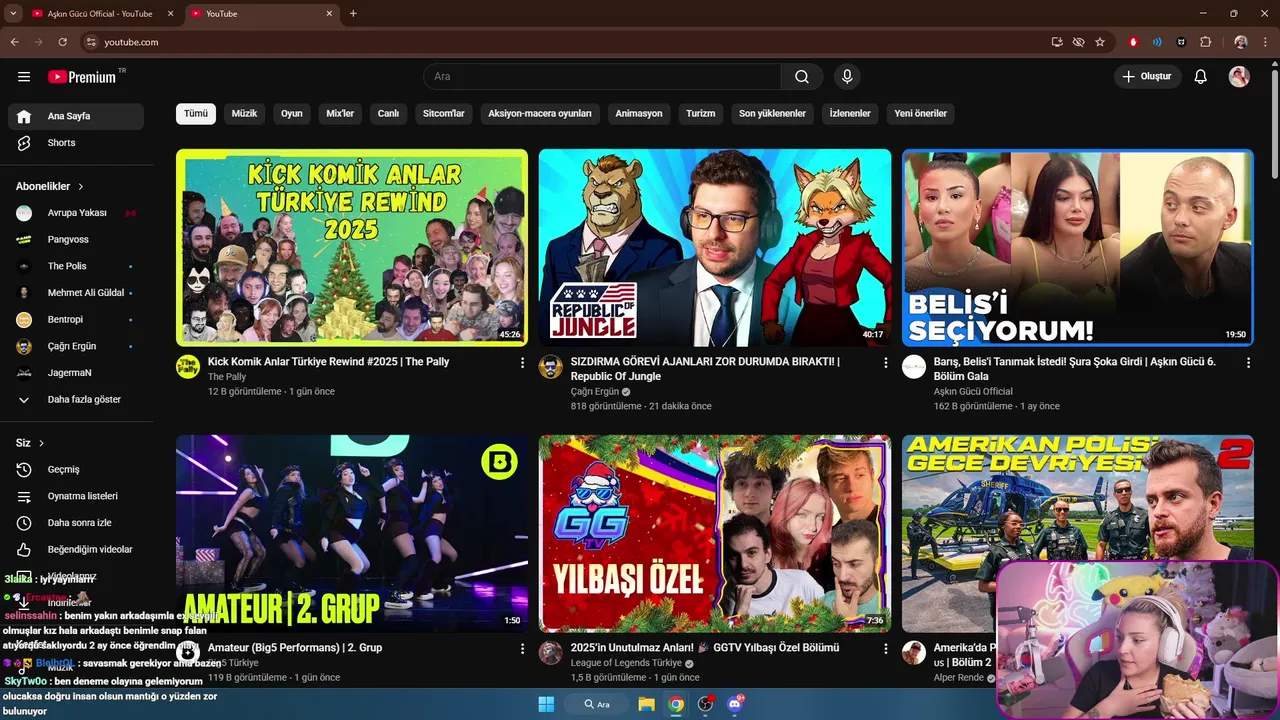The image size is (1280, 720).
Task: Open Daha sonra izle list
Action: pyautogui.click(x=76, y=523)
